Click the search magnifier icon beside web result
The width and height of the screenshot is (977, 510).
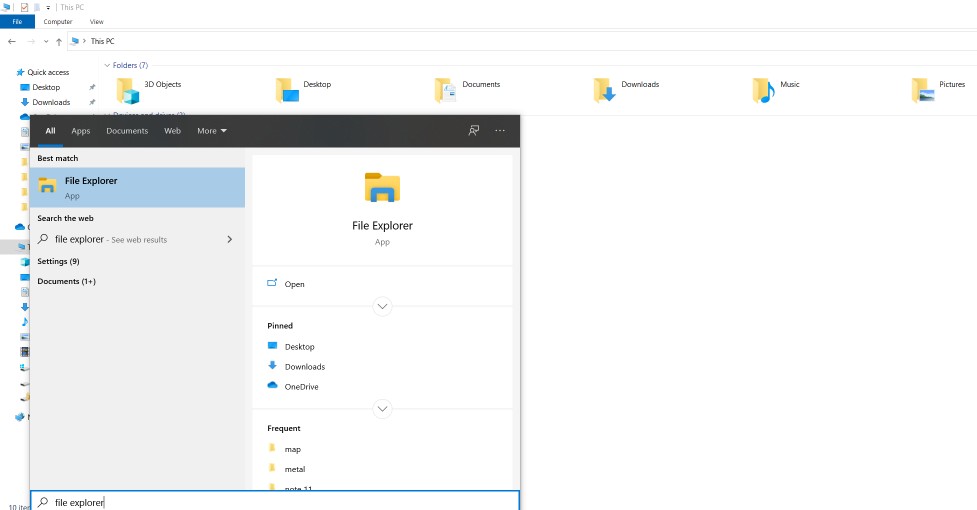point(43,238)
